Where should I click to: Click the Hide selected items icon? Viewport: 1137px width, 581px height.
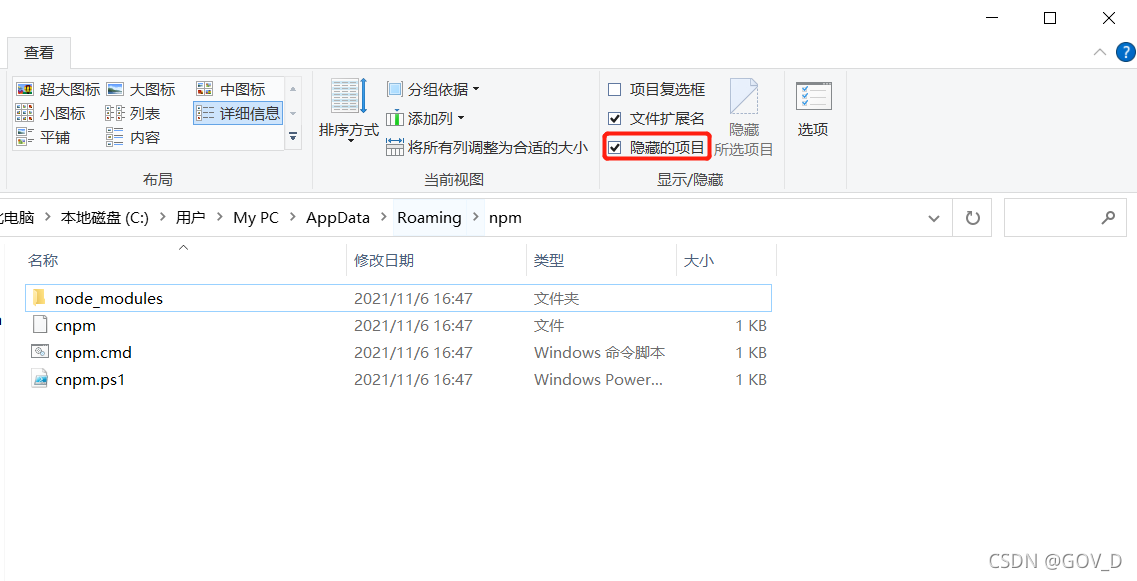[x=744, y=96]
